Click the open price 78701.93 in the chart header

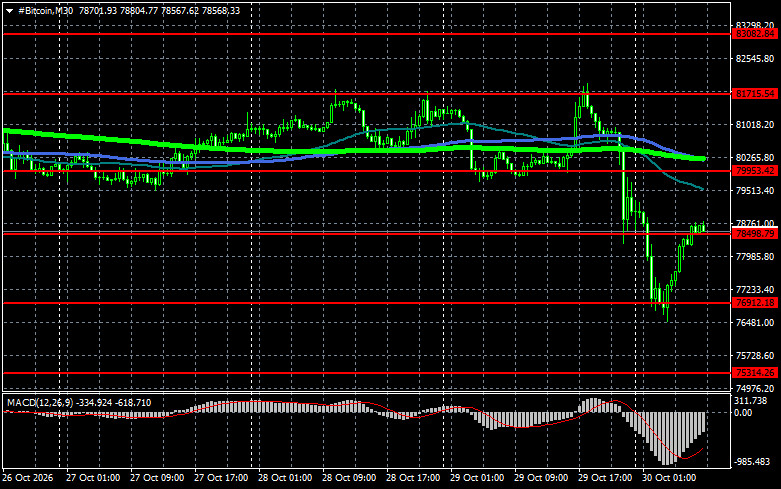tap(98, 10)
